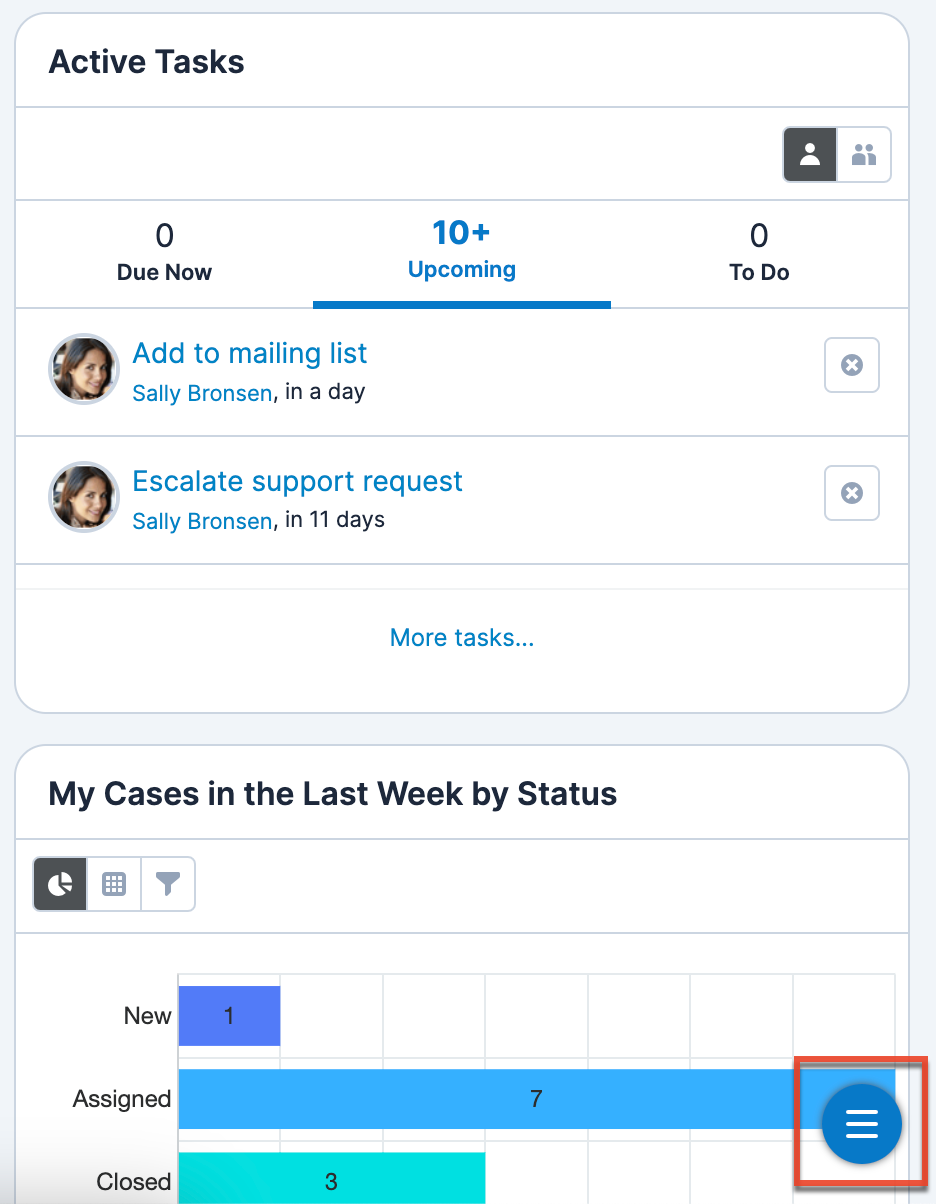This screenshot has width=936, height=1204.
Task: Open the Add to mailing list task
Action: [250, 353]
